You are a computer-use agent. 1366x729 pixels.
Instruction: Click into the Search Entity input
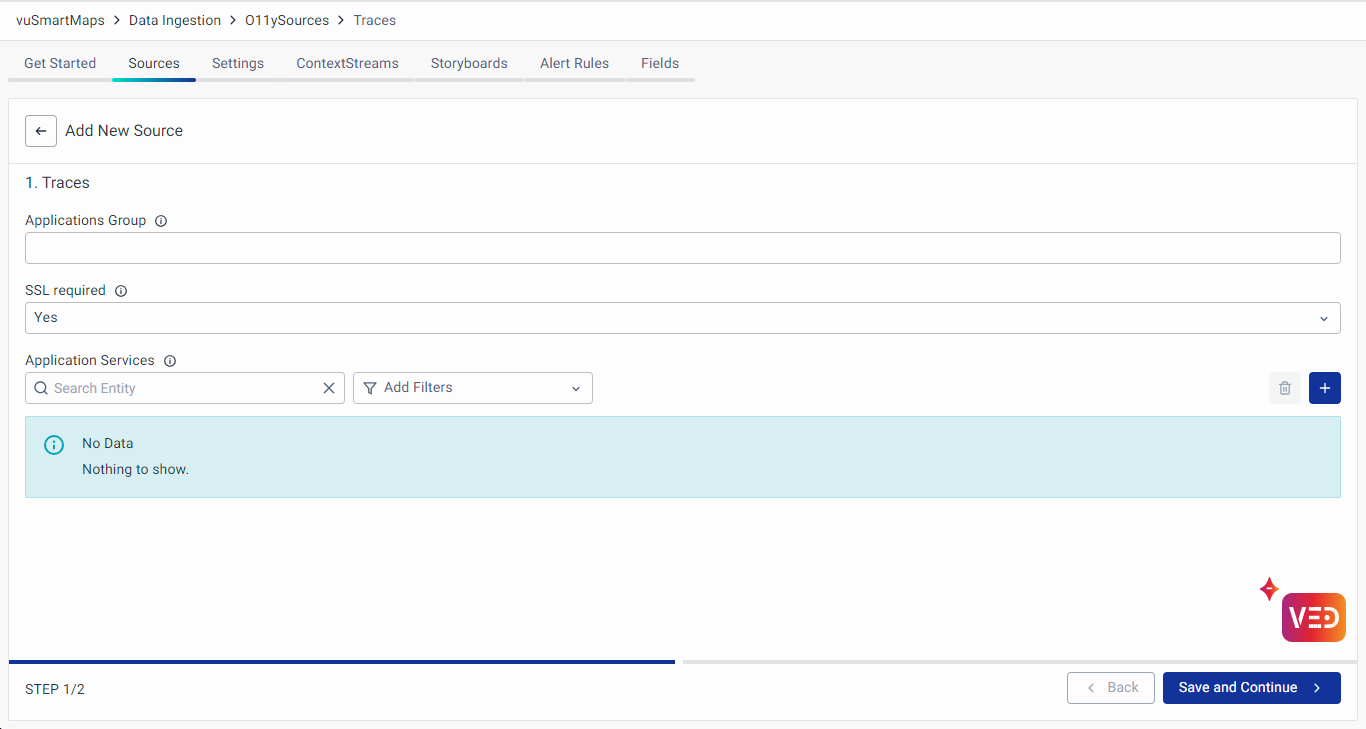tap(180, 388)
